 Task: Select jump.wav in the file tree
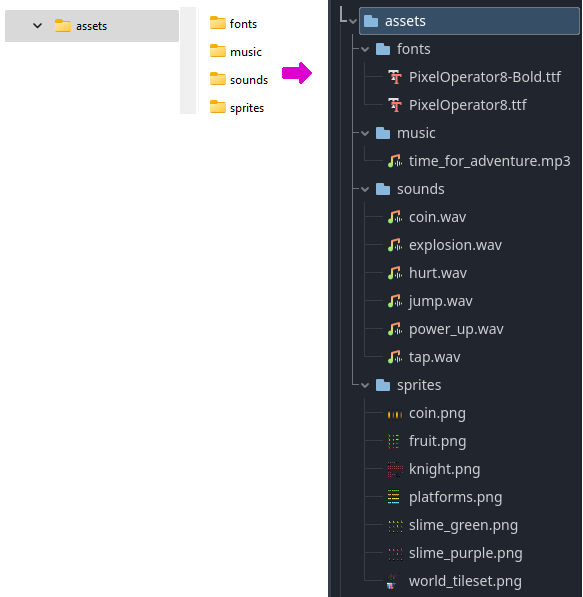441,301
